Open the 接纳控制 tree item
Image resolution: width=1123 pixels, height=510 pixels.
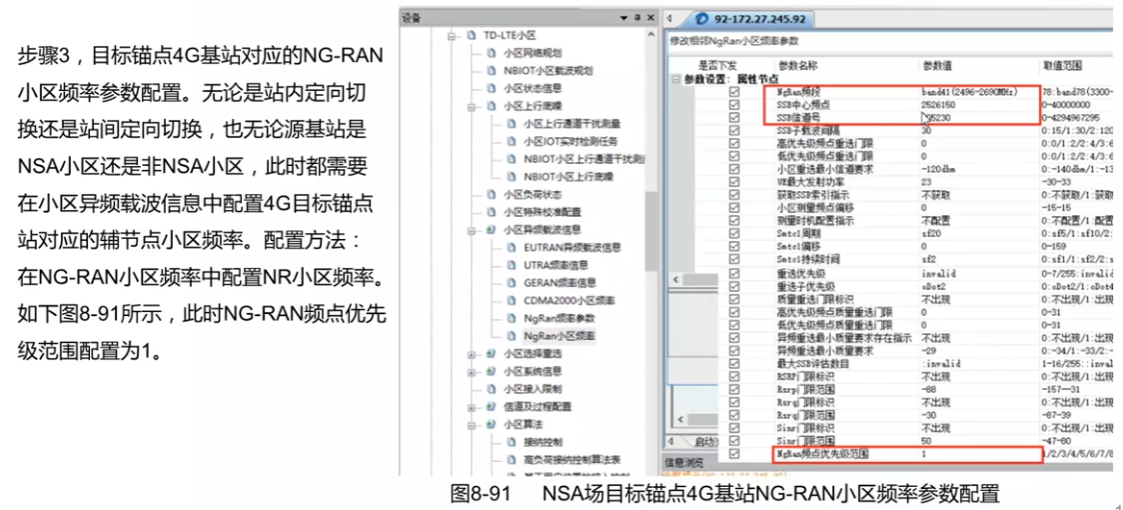click(x=541, y=442)
